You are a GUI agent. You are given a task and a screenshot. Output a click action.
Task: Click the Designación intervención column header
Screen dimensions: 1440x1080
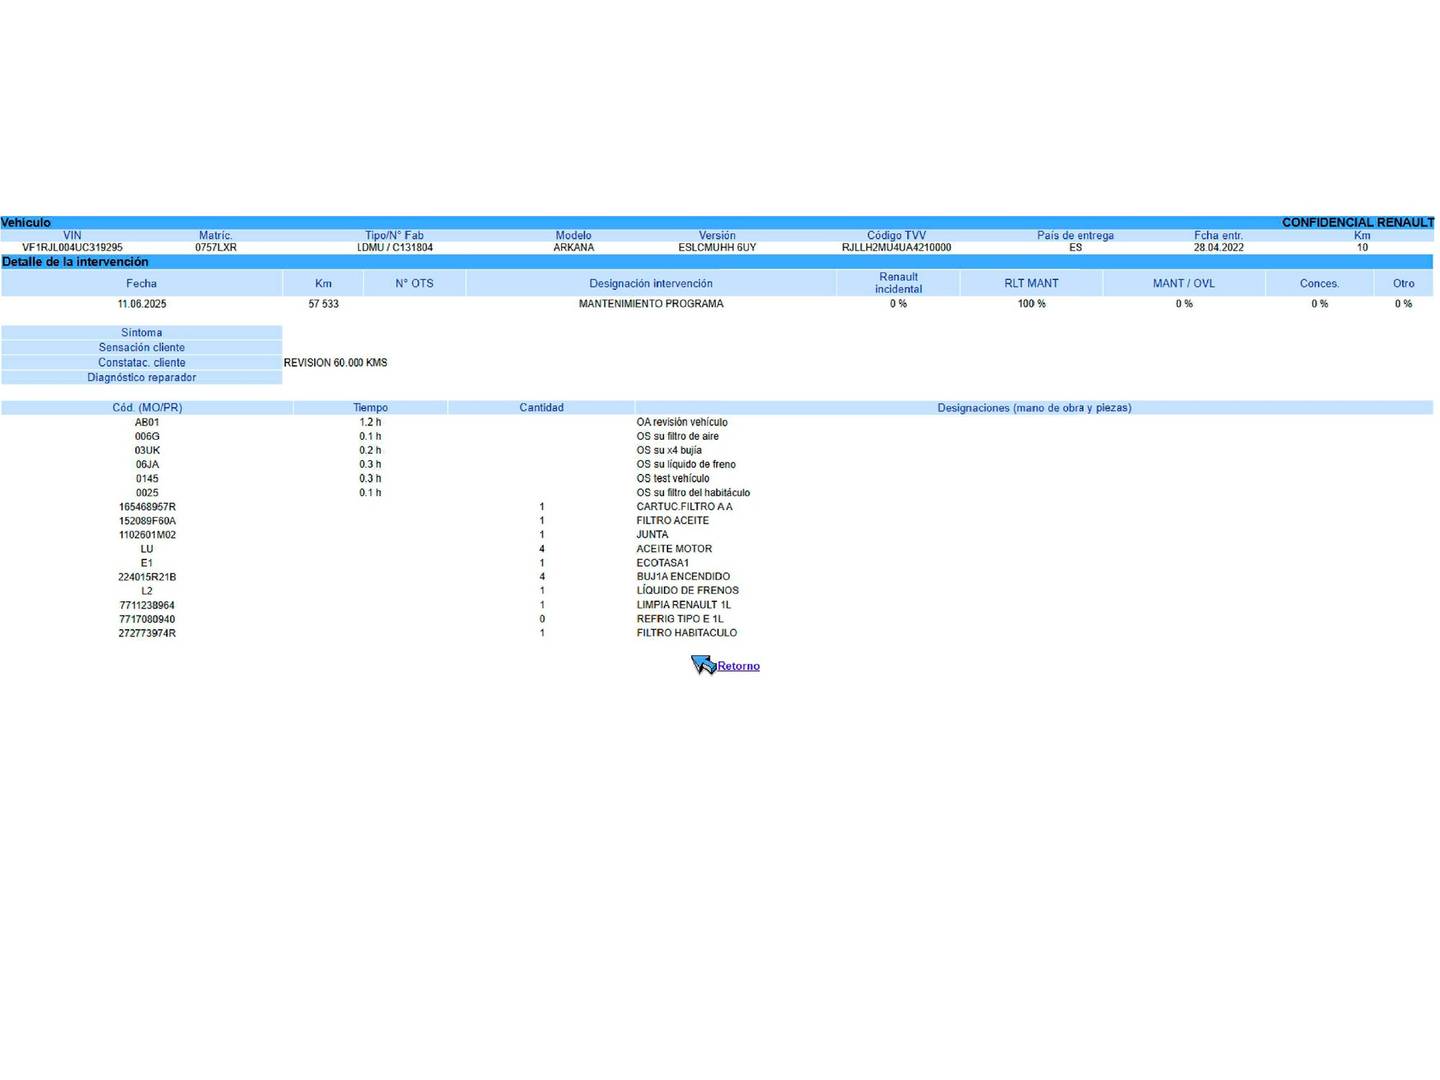651,284
